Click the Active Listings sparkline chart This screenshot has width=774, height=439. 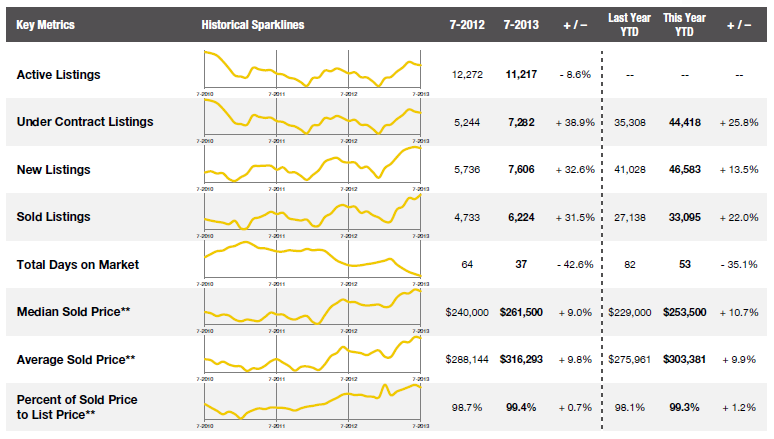pyautogui.click(x=313, y=72)
